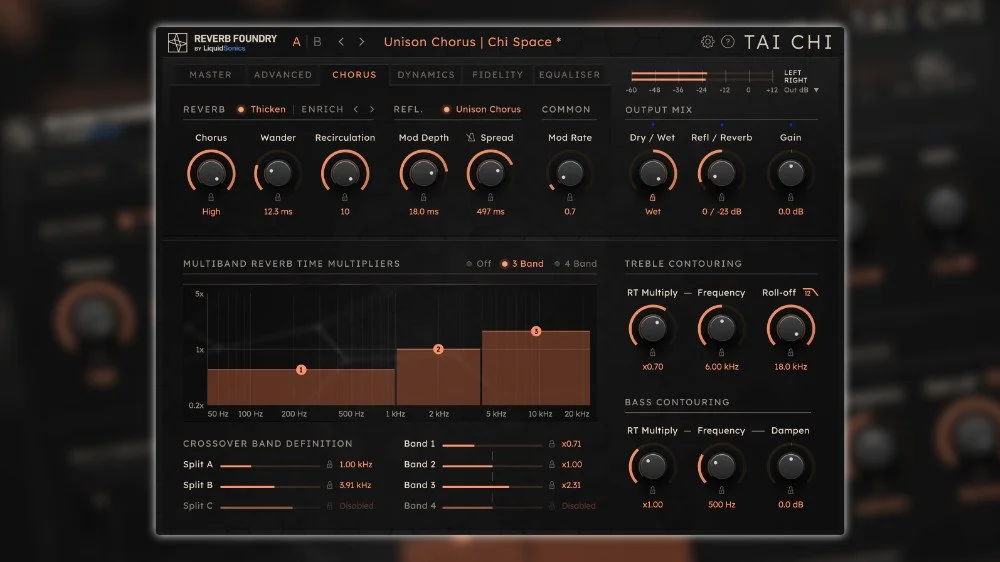
Task: Select the Chorus tab
Action: pyautogui.click(x=355, y=75)
